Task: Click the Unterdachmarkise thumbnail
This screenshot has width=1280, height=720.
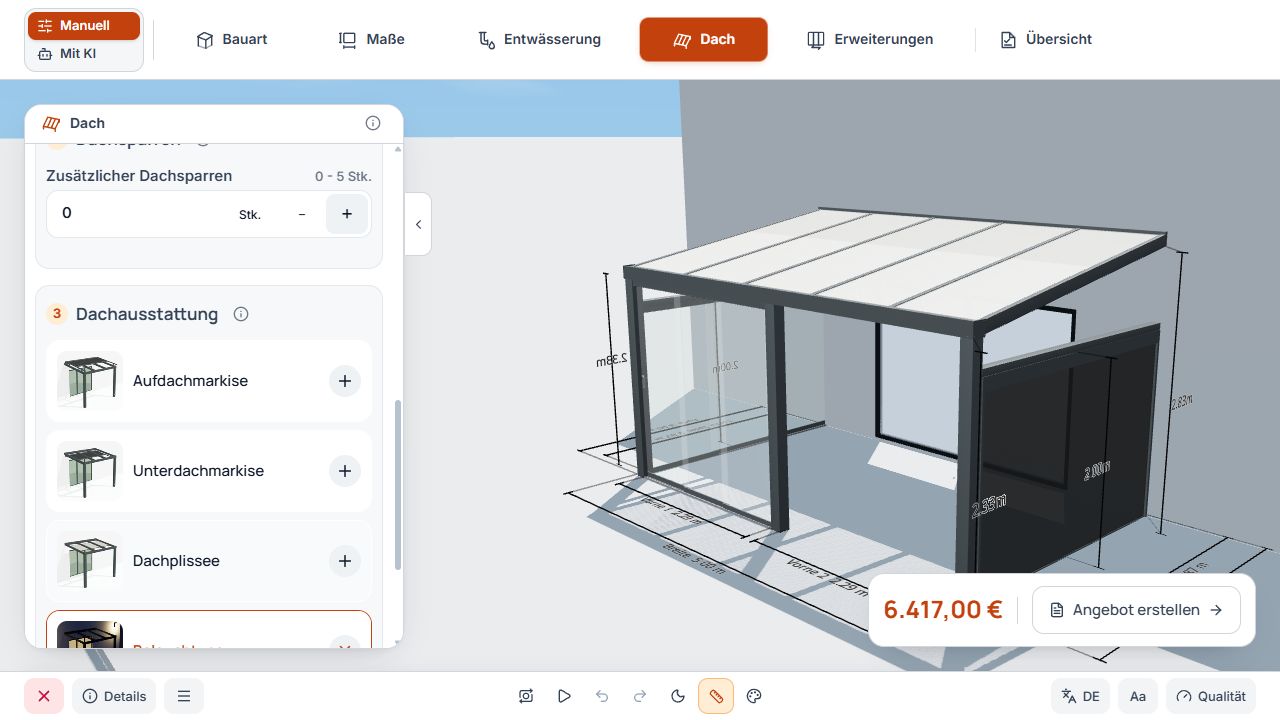Action: [x=90, y=471]
